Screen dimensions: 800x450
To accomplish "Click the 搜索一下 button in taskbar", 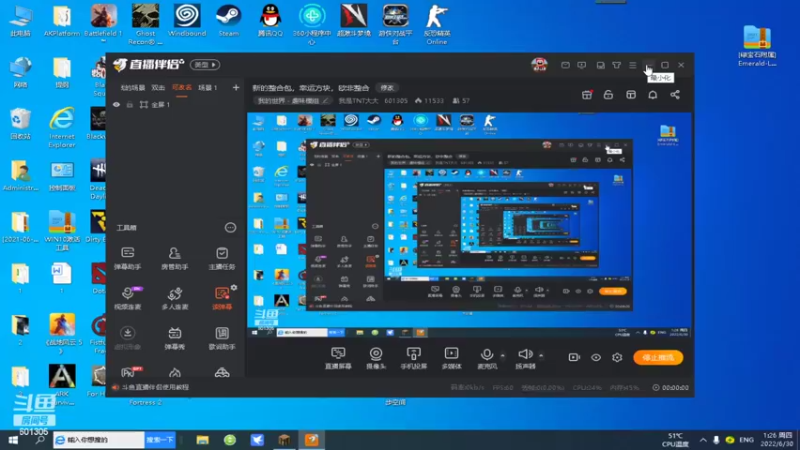I will coord(160,440).
